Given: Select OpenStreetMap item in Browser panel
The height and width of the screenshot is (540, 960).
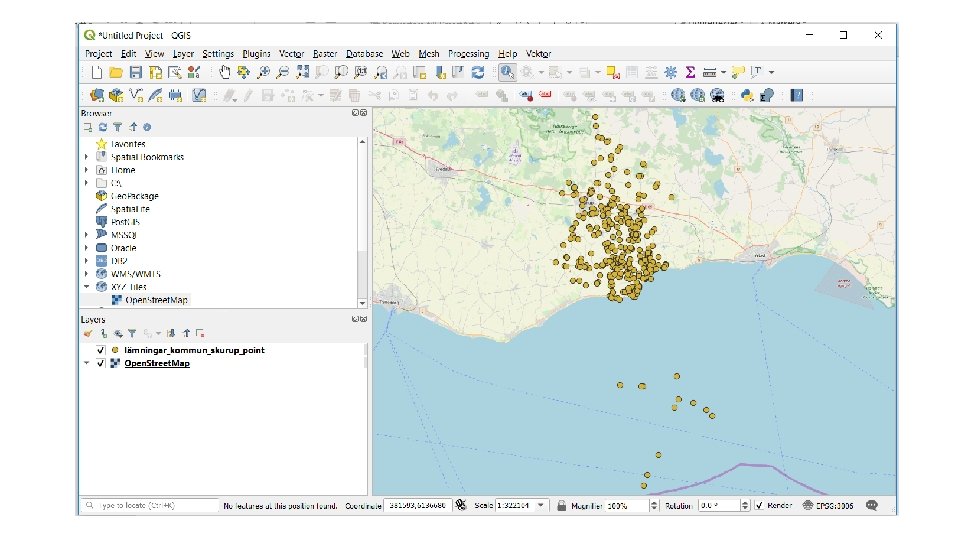Looking at the screenshot, I should pyautogui.click(x=155, y=300).
